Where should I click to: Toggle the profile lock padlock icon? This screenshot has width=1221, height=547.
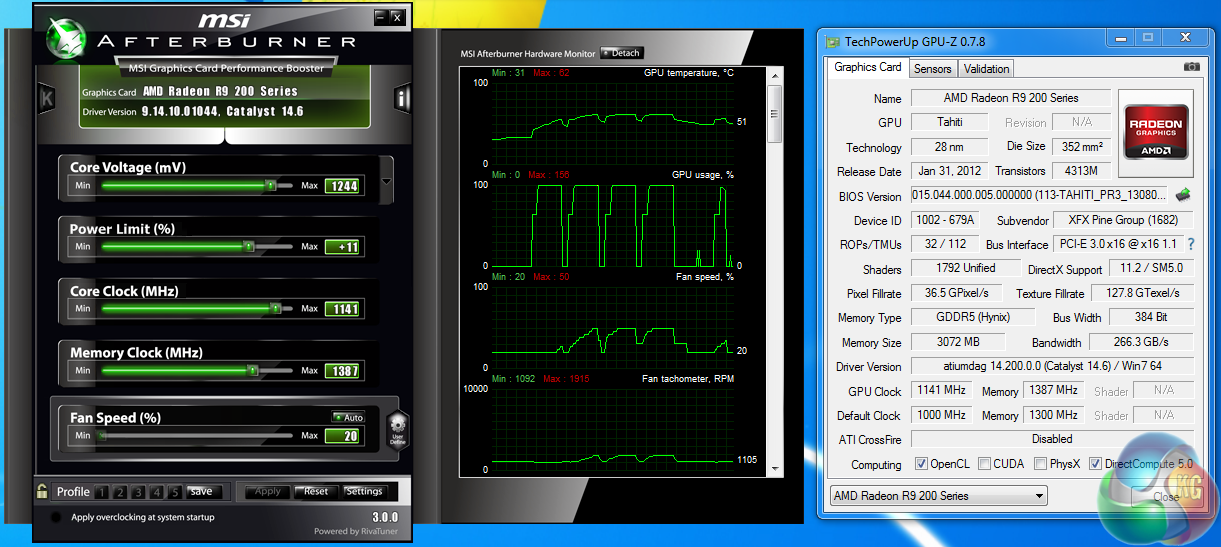pyautogui.click(x=42, y=491)
